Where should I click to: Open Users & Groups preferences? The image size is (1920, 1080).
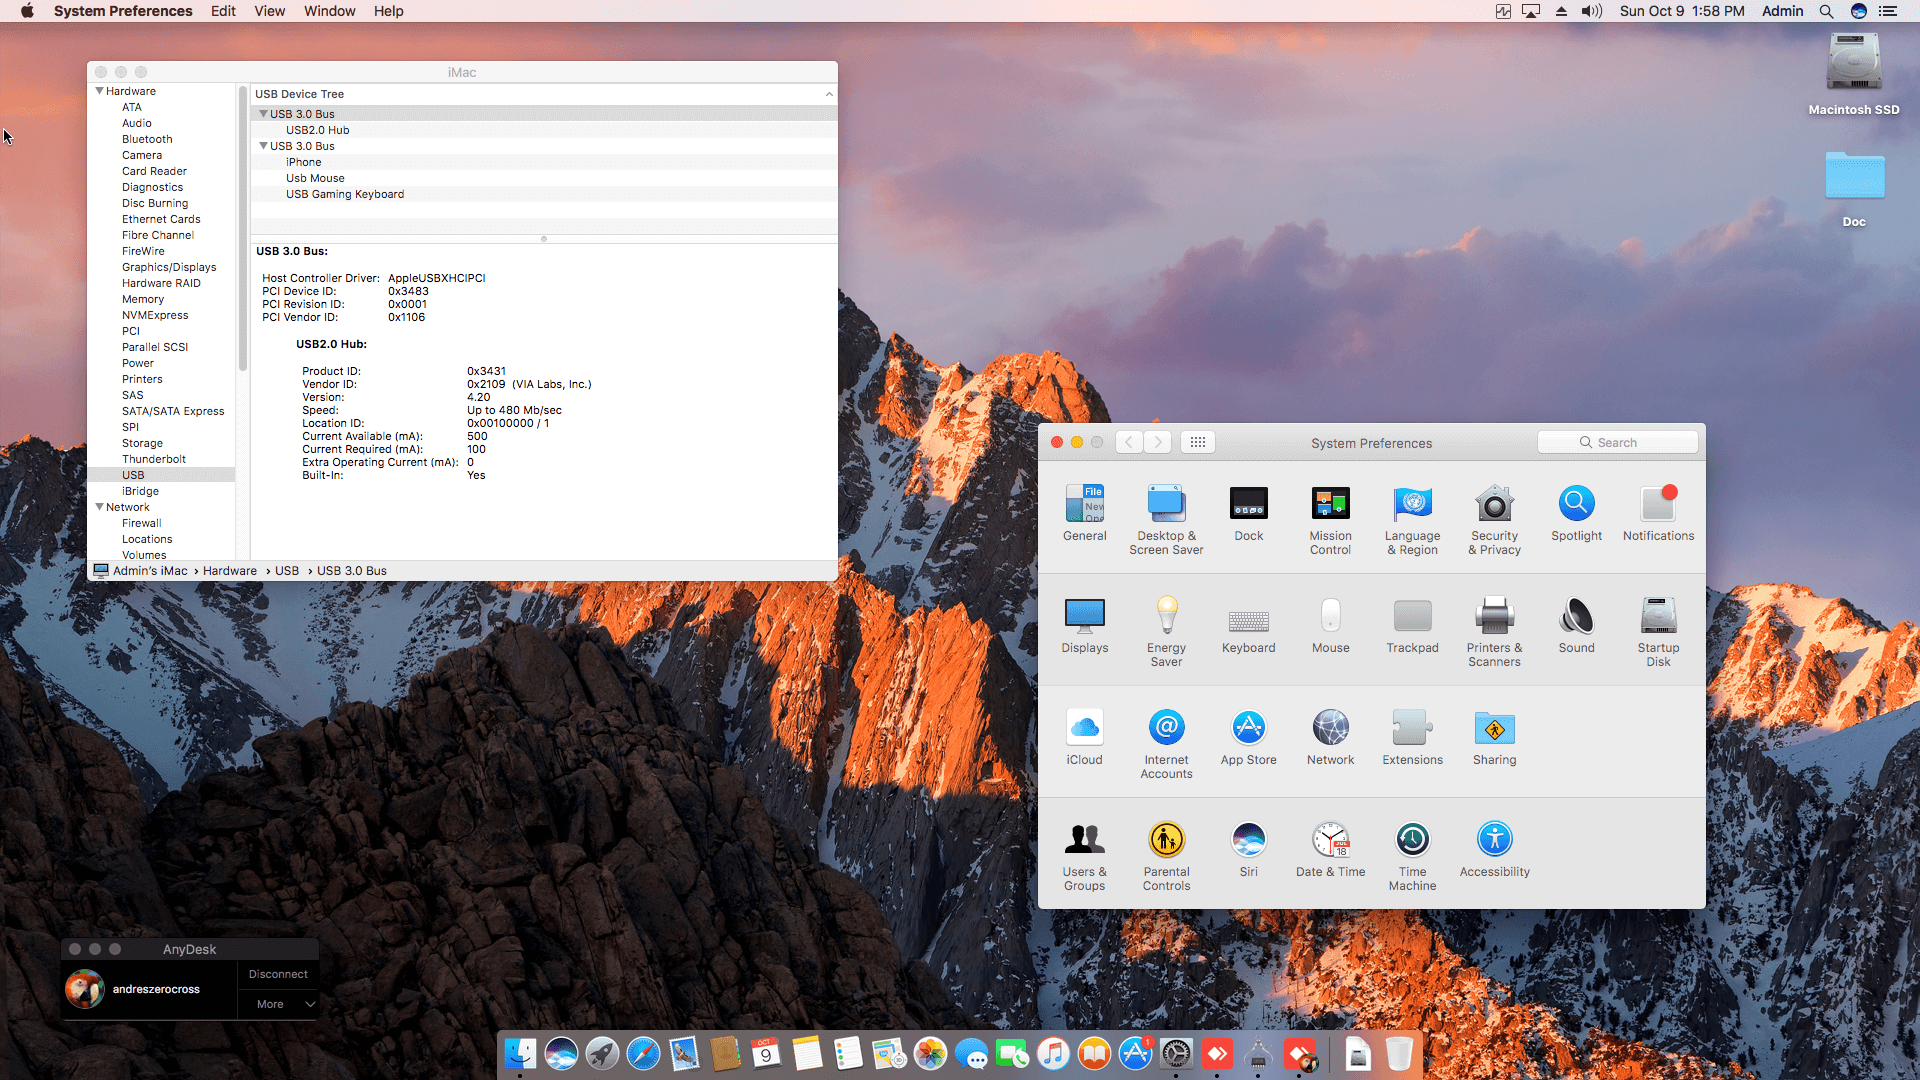(x=1084, y=856)
